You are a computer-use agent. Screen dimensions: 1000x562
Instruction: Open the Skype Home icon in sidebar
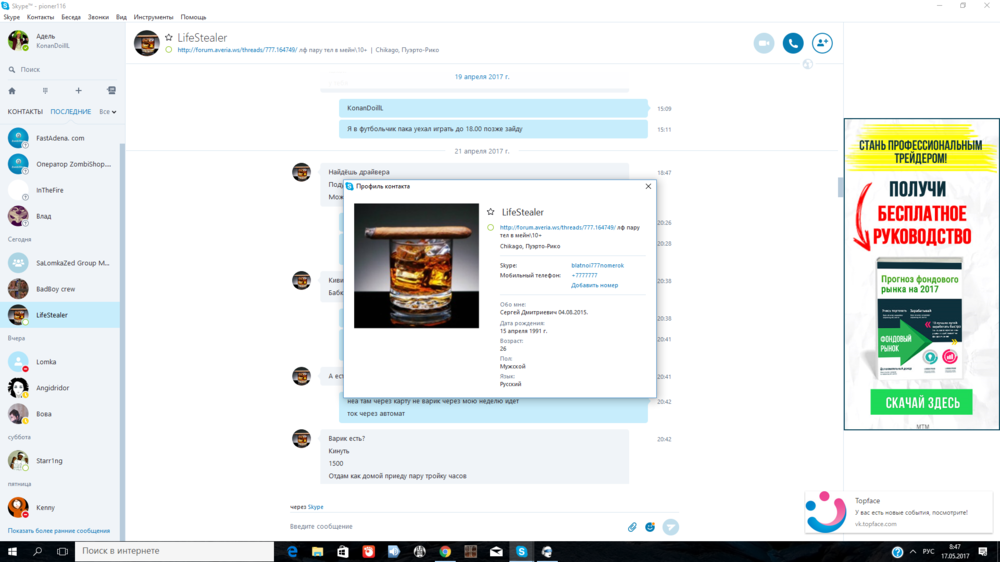click(12, 91)
